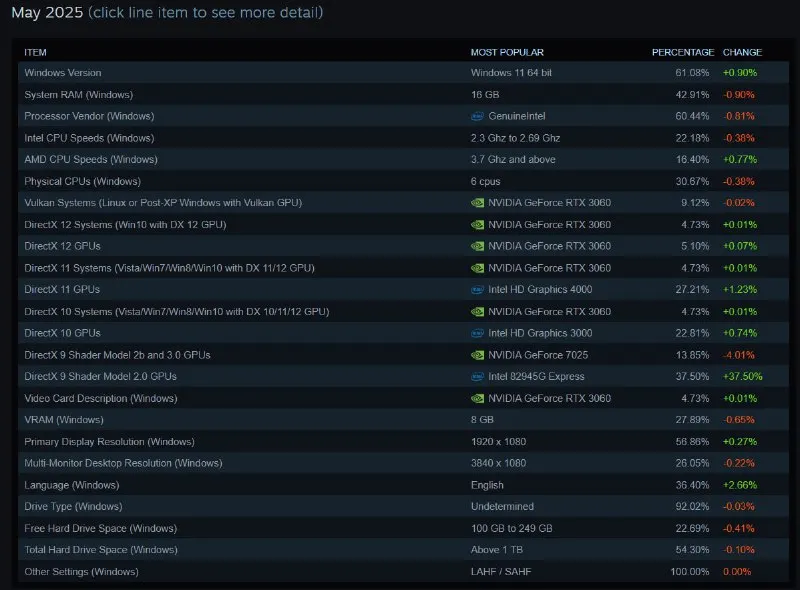Click the 'LAHF / SAHF' value

click(x=501, y=572)
